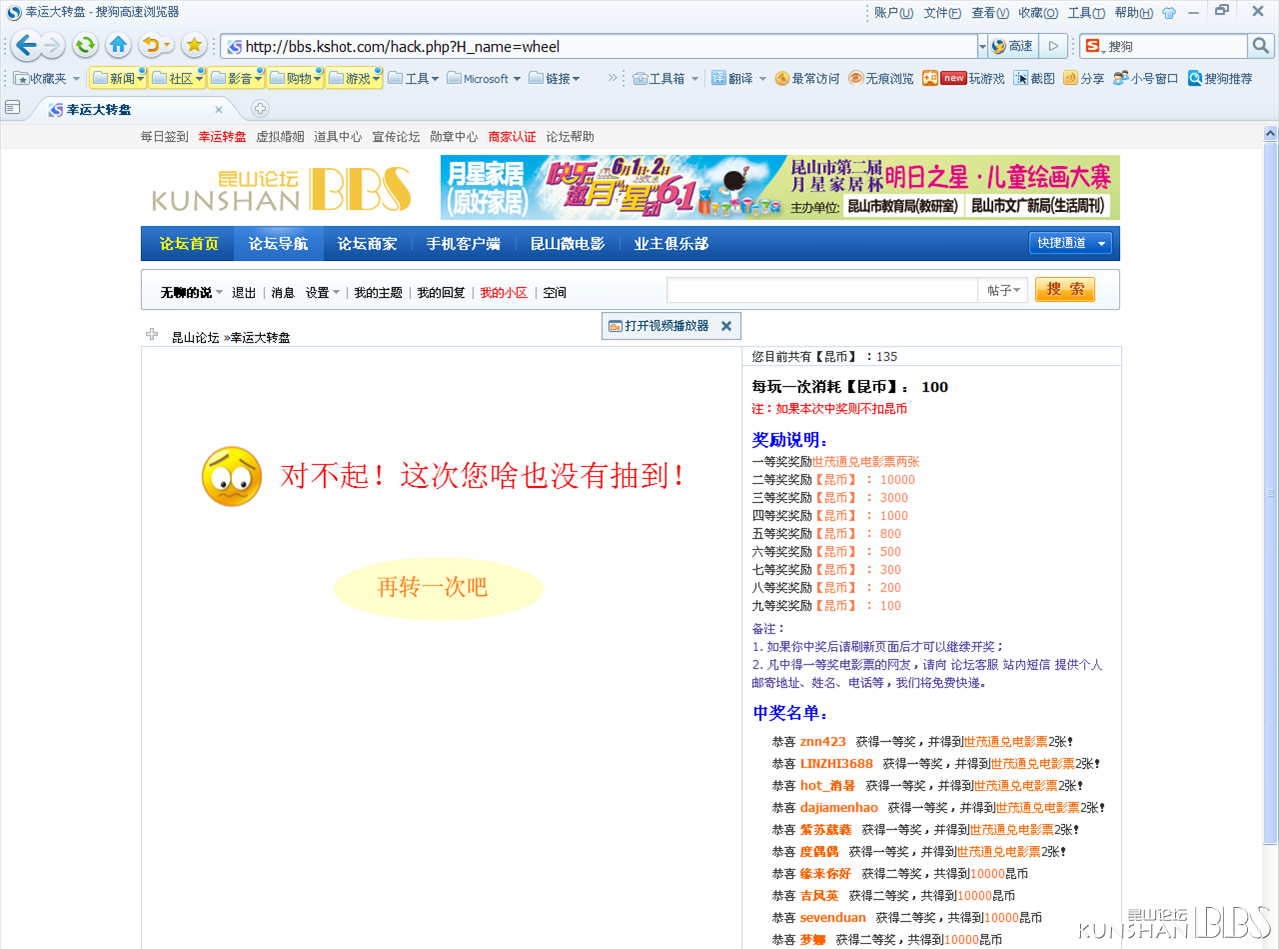Viewport: 1279px width, 949px height.
Task: Click the 高速 speed mode button
Action: point(1011,46)
